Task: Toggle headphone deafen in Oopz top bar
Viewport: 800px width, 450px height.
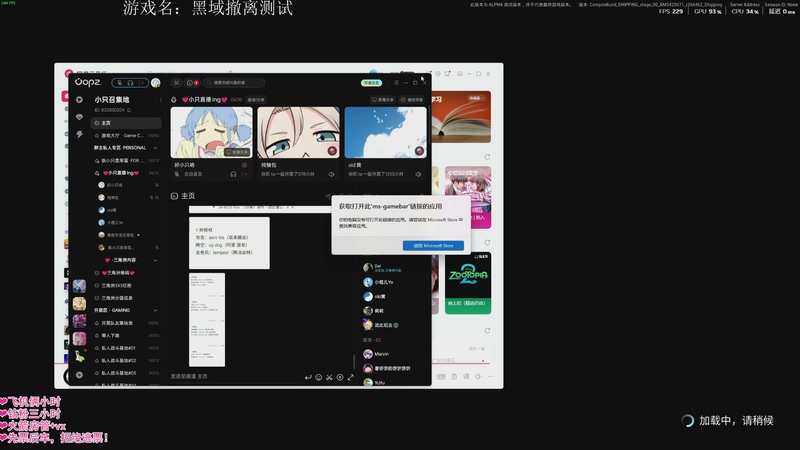Action: tap(130, 83)
